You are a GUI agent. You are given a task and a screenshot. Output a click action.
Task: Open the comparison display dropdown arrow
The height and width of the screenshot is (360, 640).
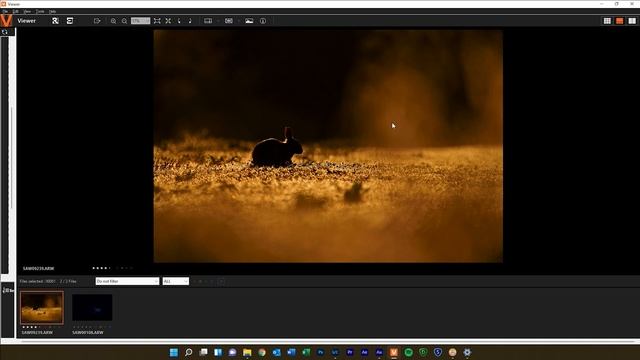218,21
